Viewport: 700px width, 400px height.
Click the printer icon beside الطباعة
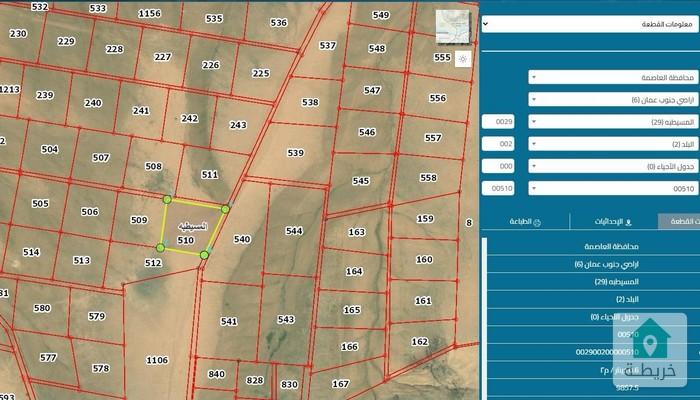click(x=538, y=222)
